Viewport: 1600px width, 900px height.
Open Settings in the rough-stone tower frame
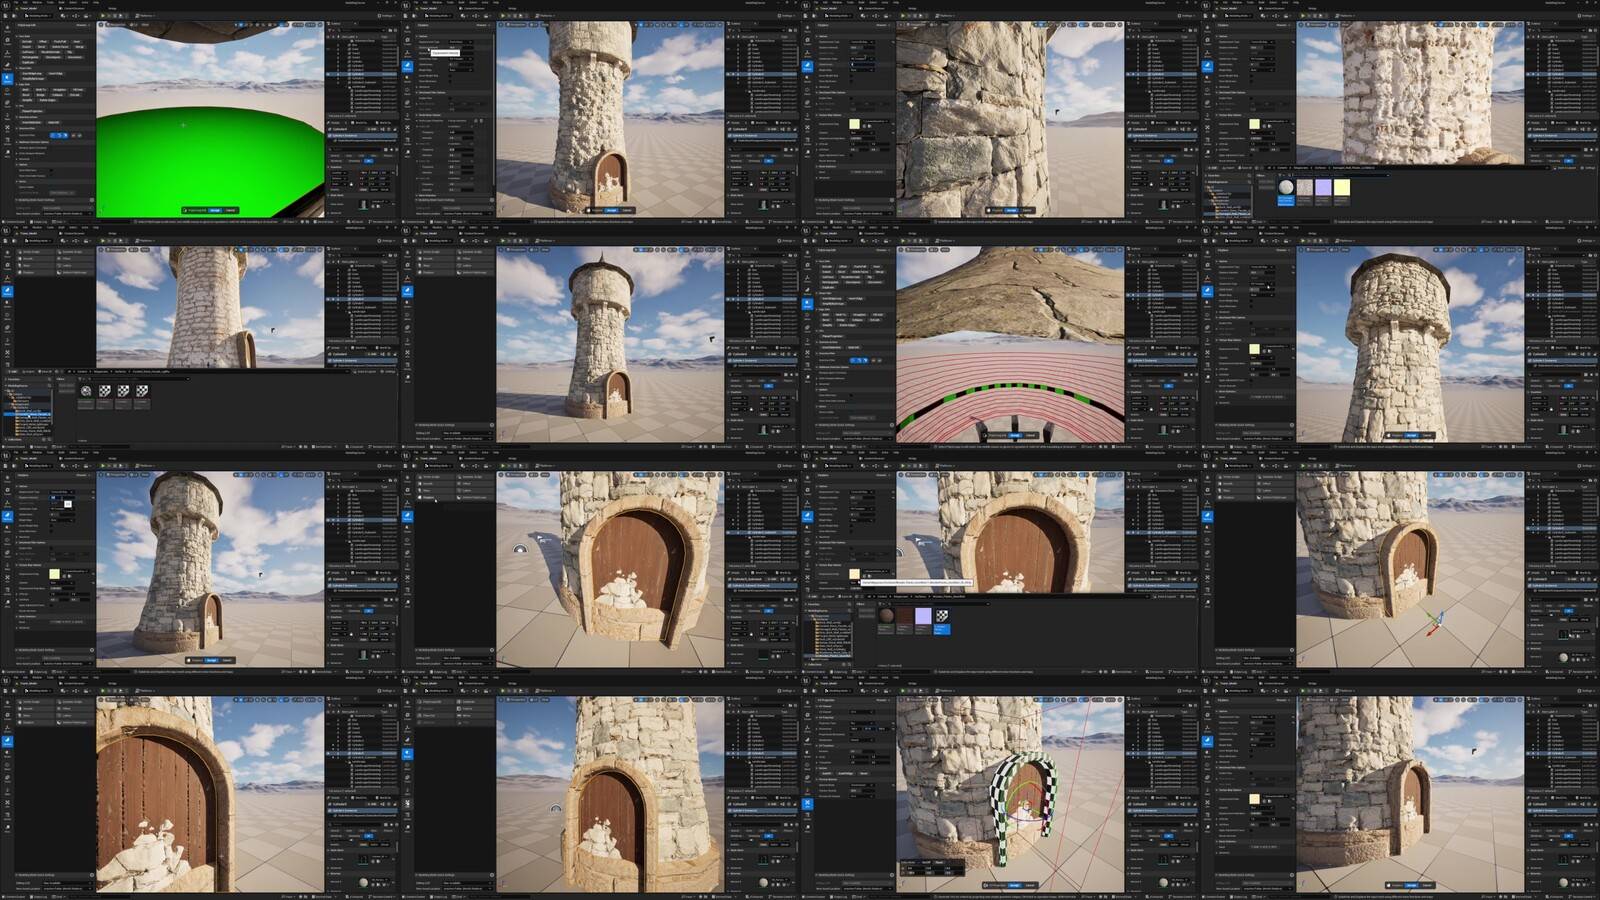[786, 16]
